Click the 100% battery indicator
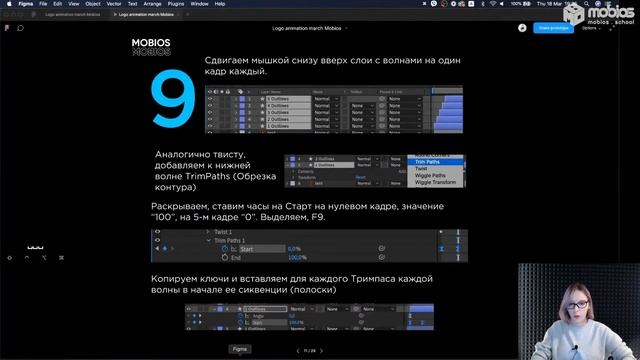This screenshot has height=360, width=640. tap(521, 4)
